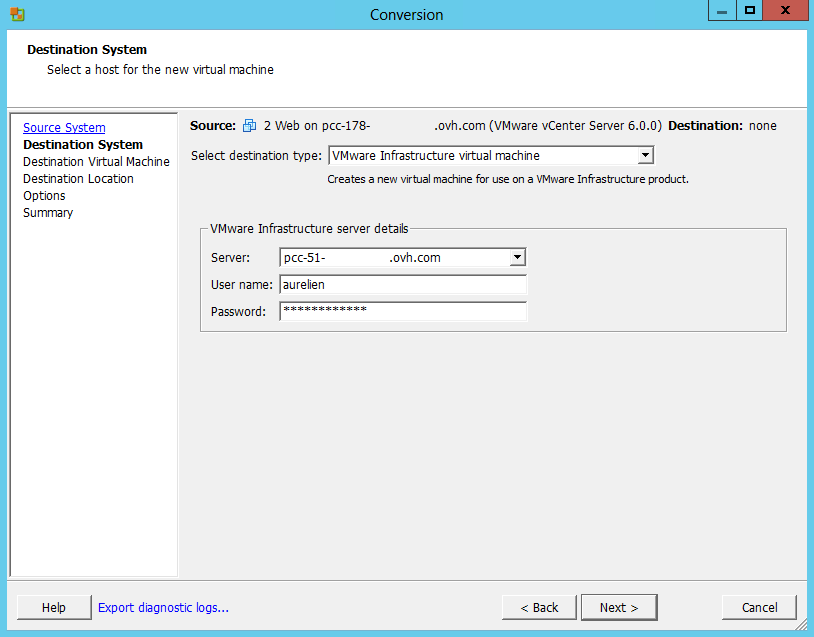814x637 pixels.
Task: Click into the User name field
Action: click(402, 285)
